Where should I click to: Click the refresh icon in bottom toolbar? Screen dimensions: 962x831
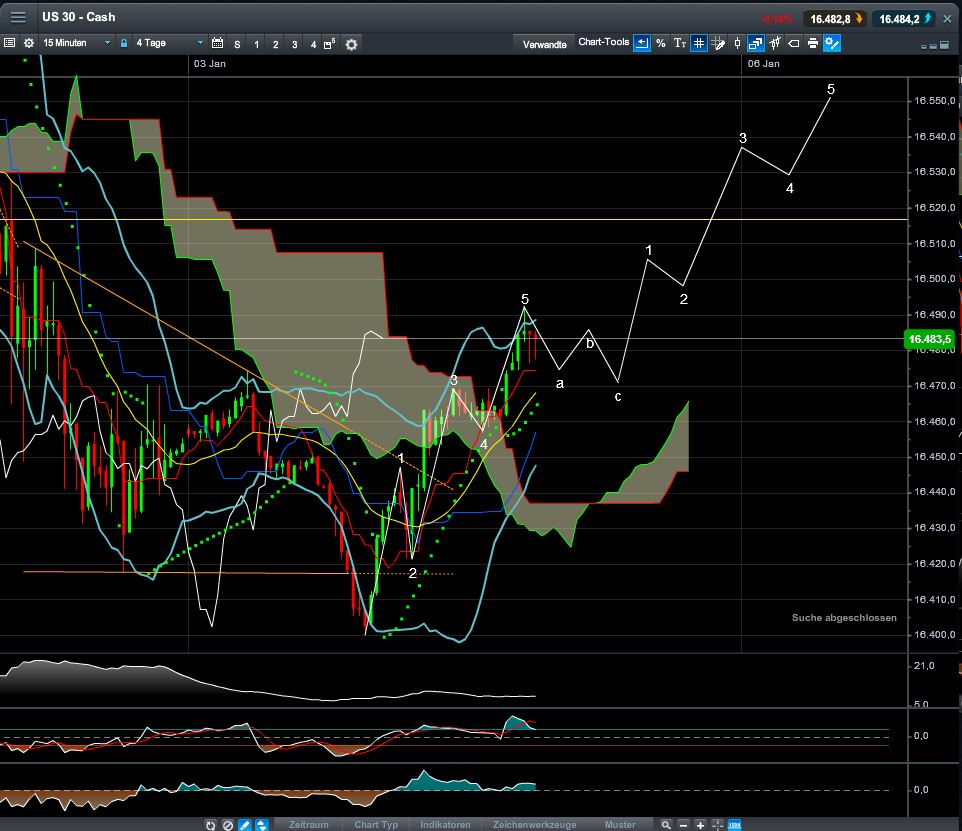point(210,825)
